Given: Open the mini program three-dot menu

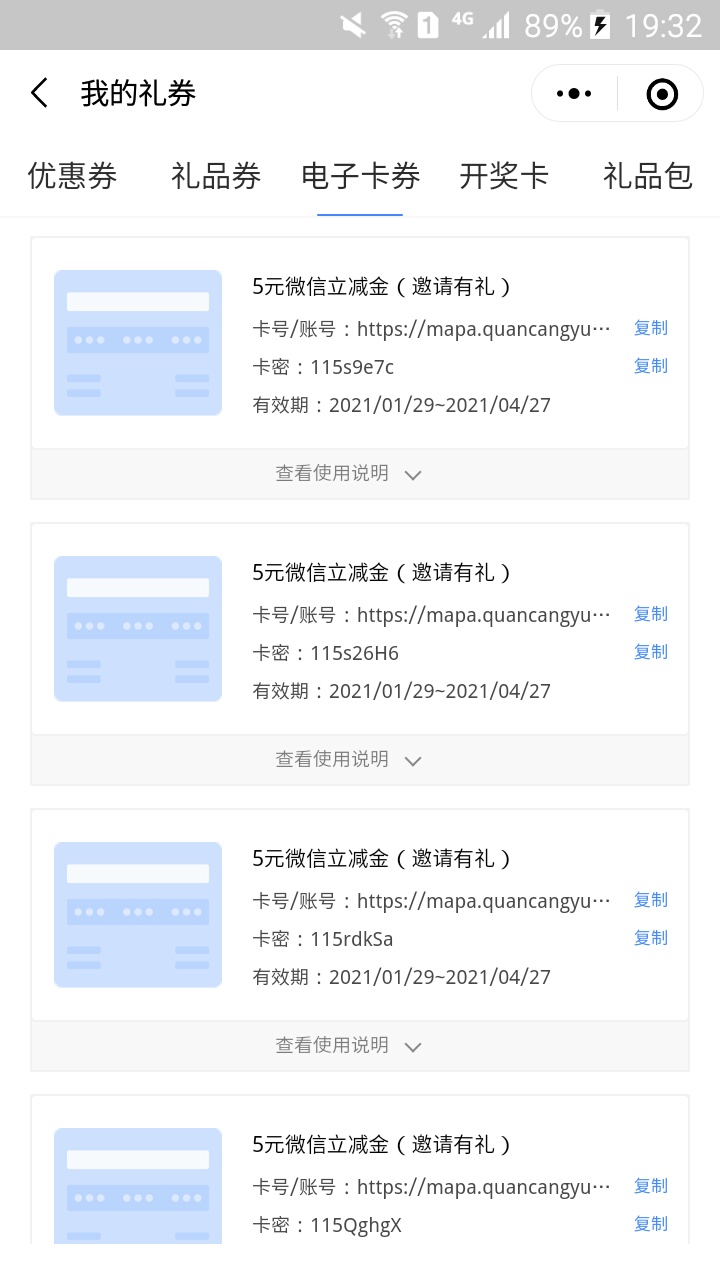Looking at the screenshot, I should pos(574,94).
